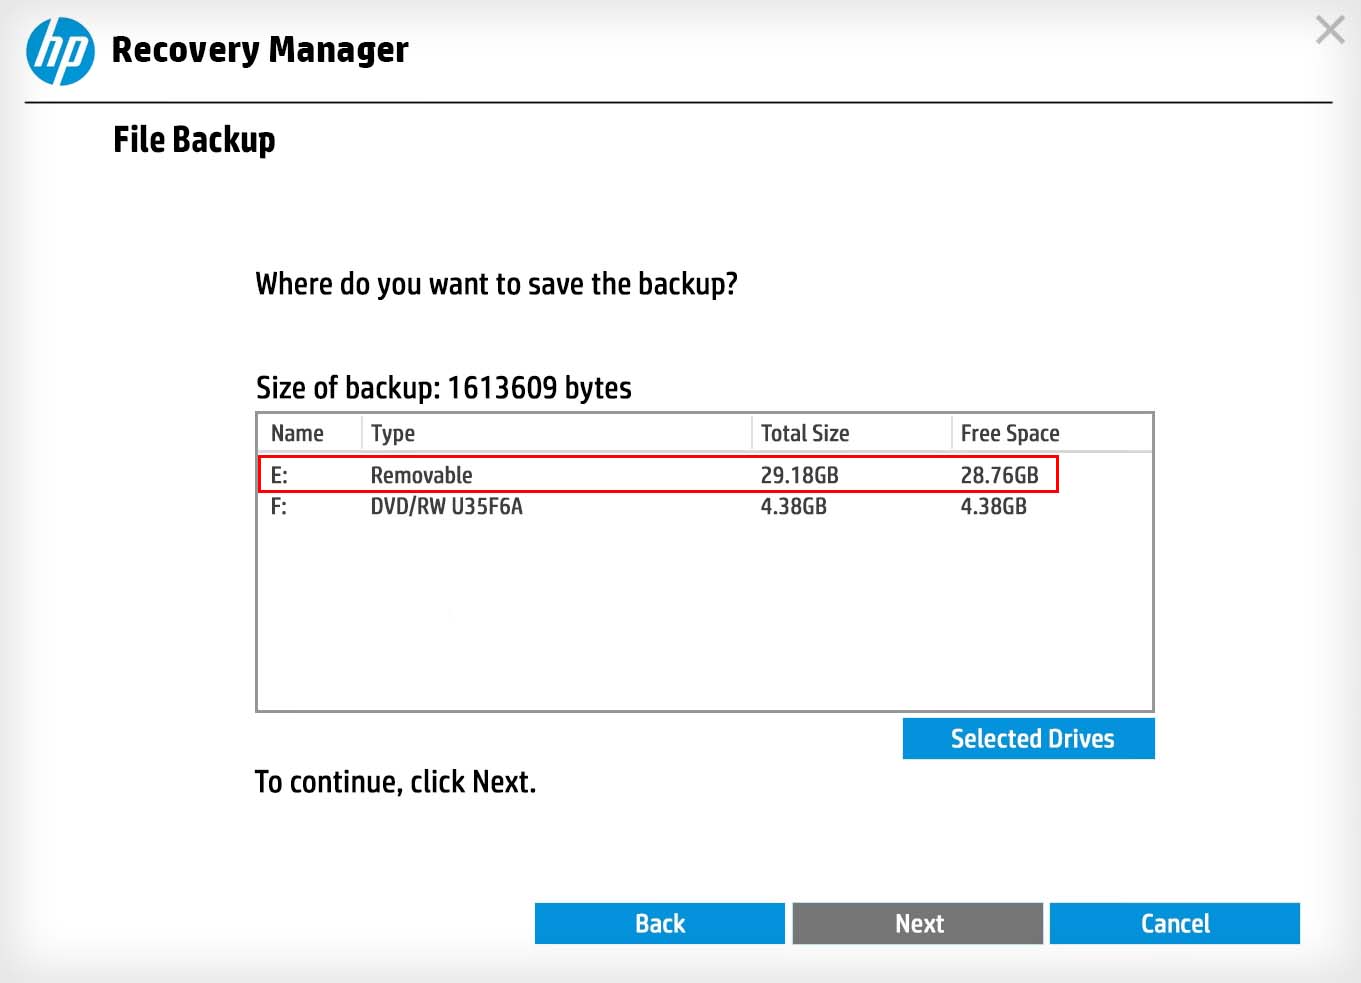Click the 29.18GB total size value

(799, 475)
